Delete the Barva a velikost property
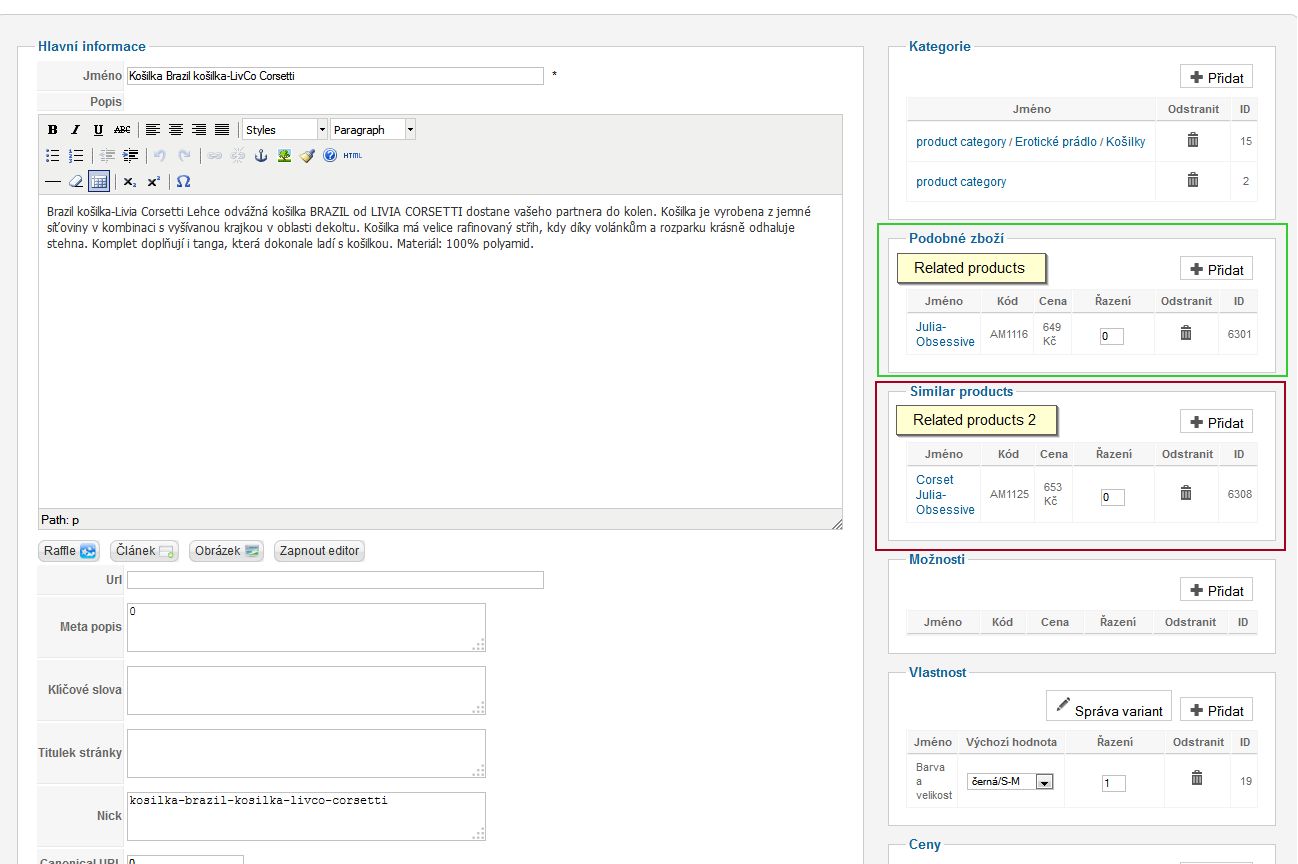Image resolution: width=1298 pixels, height=864 pixels. click(1197, 779)
